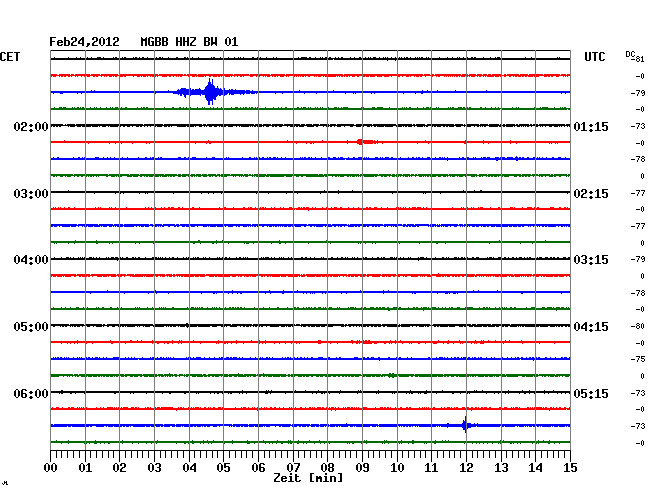Click the 03:15 UTC time label
This screenshot has height=494, width=650.
[x=591, y=260]
